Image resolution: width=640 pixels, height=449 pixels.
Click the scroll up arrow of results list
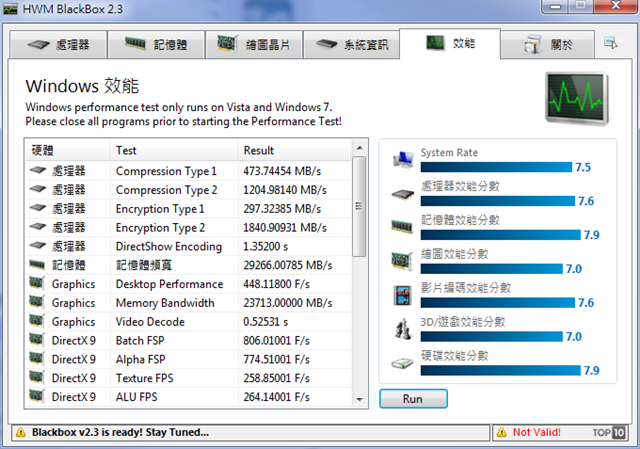359,148
